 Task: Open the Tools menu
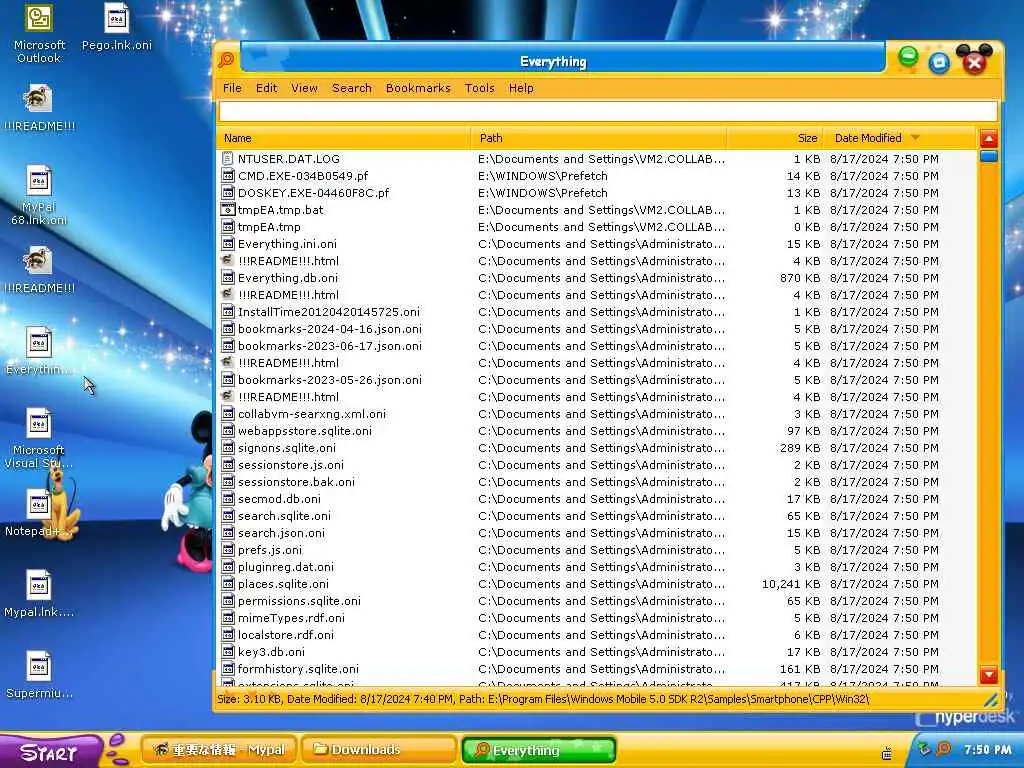click(479, 88)
